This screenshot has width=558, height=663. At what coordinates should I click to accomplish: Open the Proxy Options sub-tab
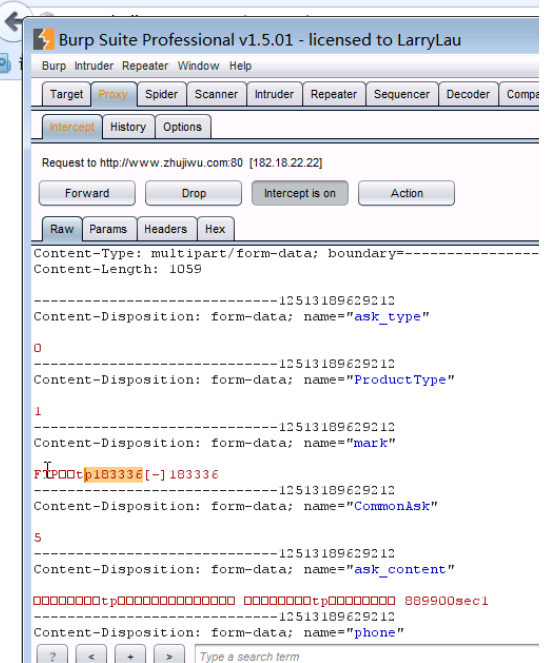pos(182,127)
